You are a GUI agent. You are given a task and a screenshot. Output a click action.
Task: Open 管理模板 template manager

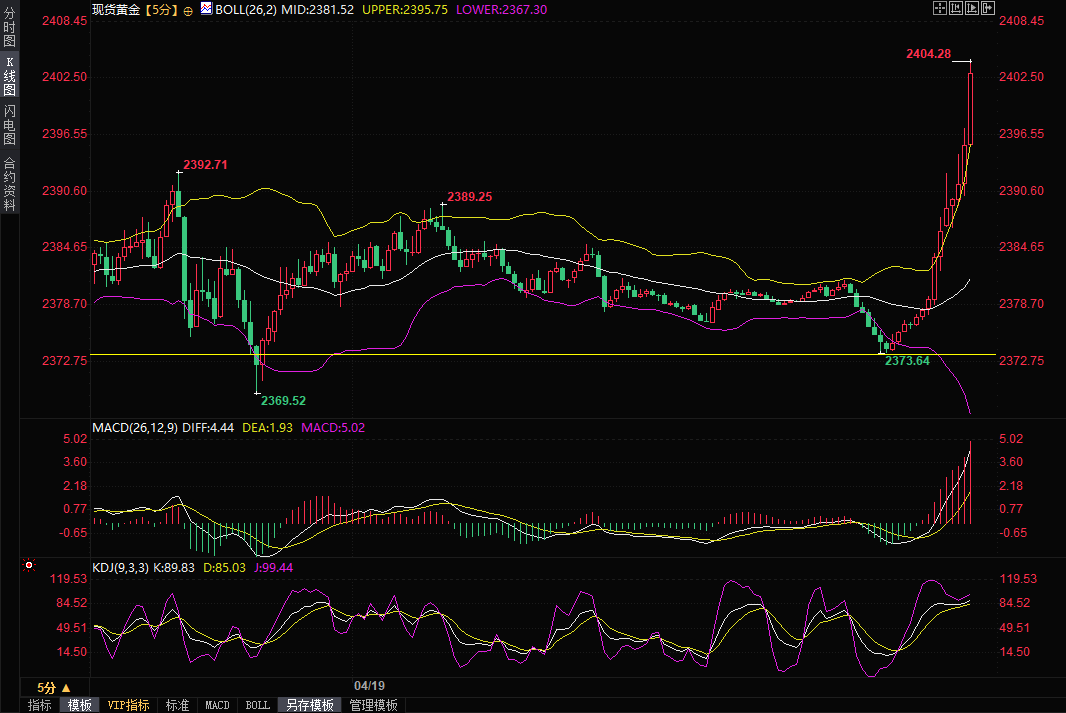[x=373, y=705]
